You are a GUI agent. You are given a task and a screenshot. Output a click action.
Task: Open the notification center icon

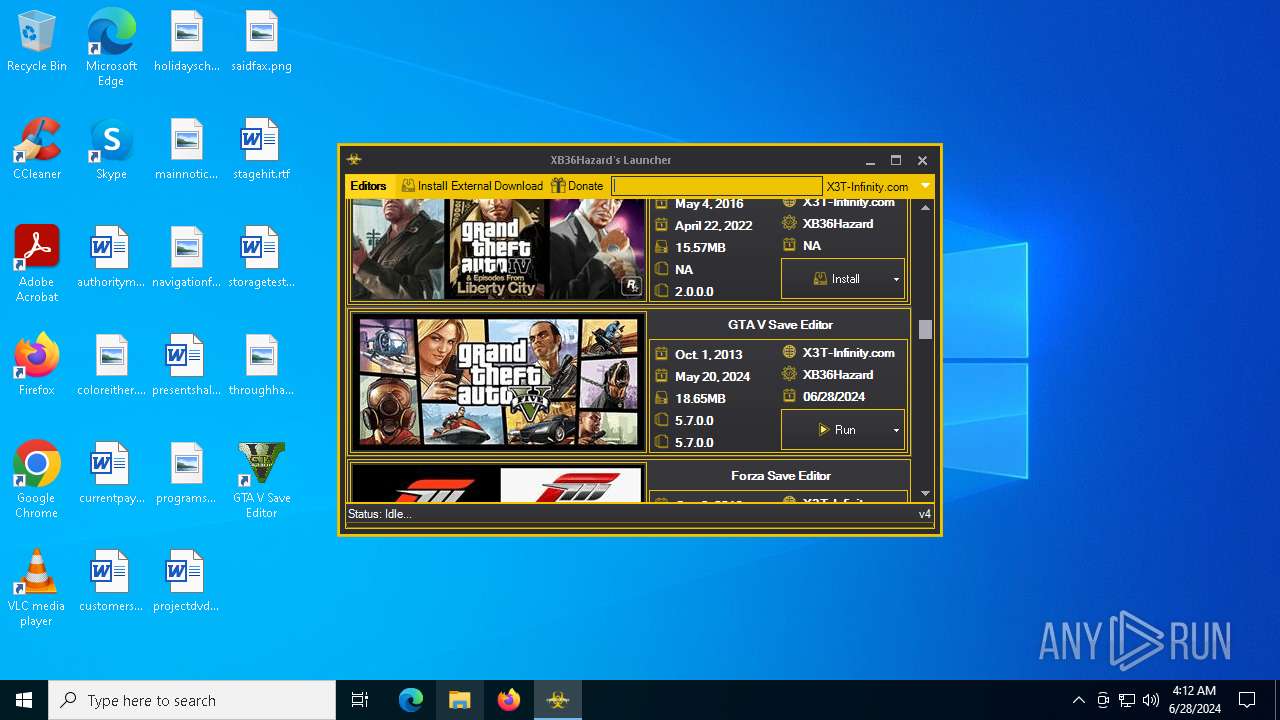tap(1247, 700)
